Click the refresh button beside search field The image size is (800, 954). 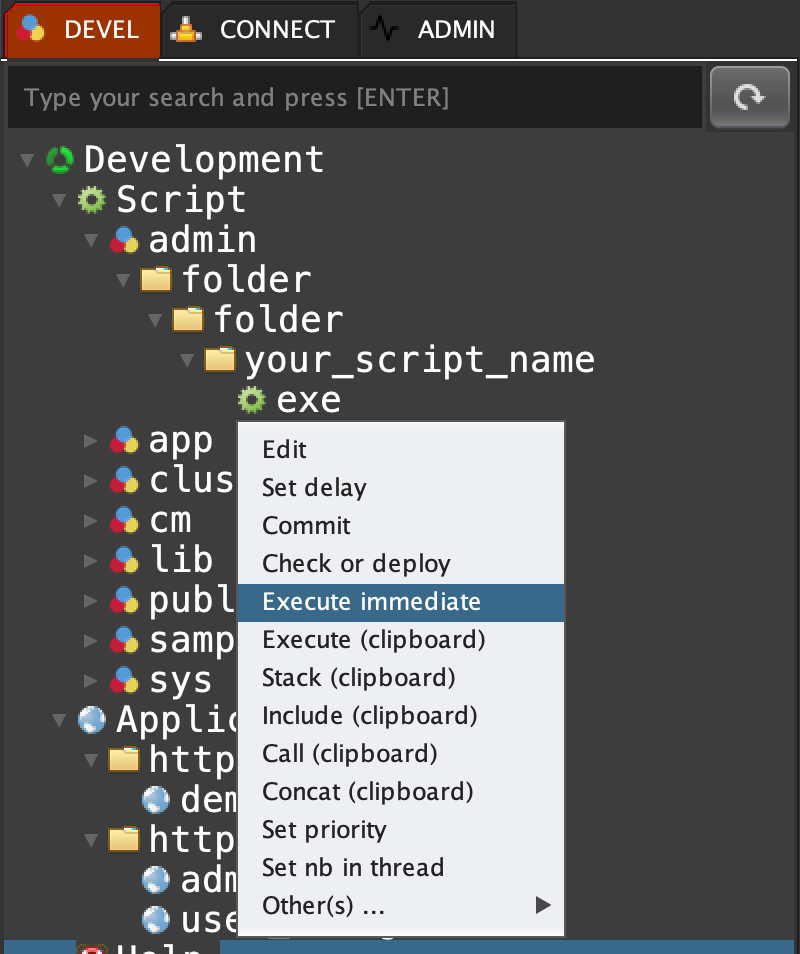(749, 97)
